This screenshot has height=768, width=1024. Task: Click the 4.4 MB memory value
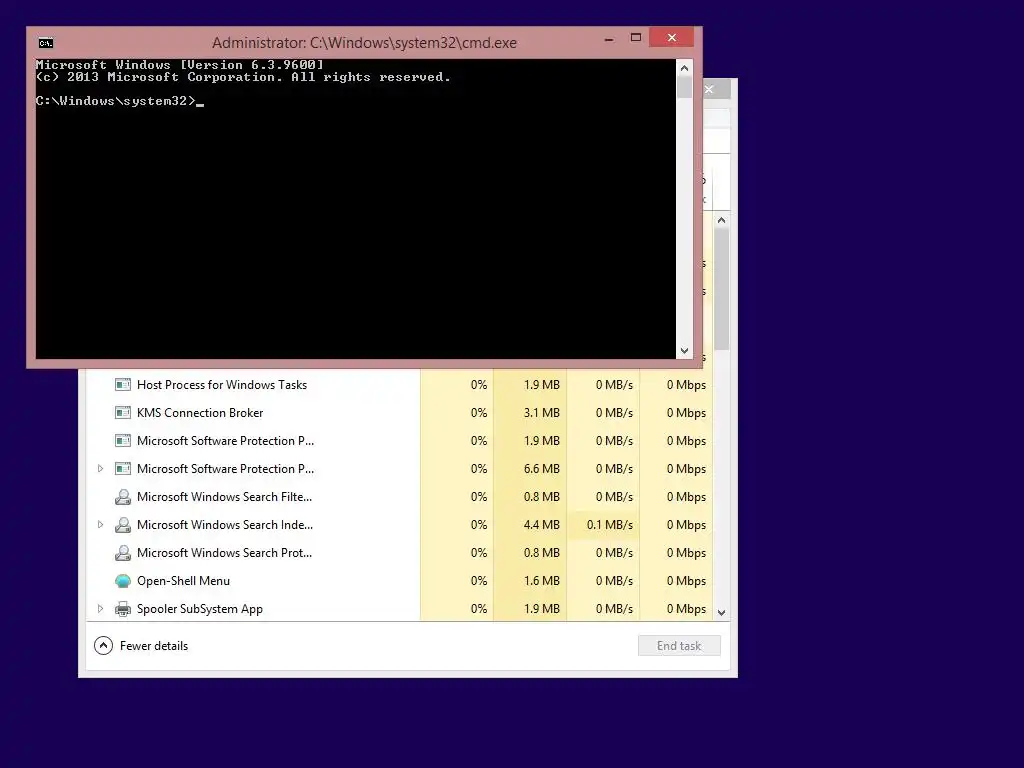point(541,525)
